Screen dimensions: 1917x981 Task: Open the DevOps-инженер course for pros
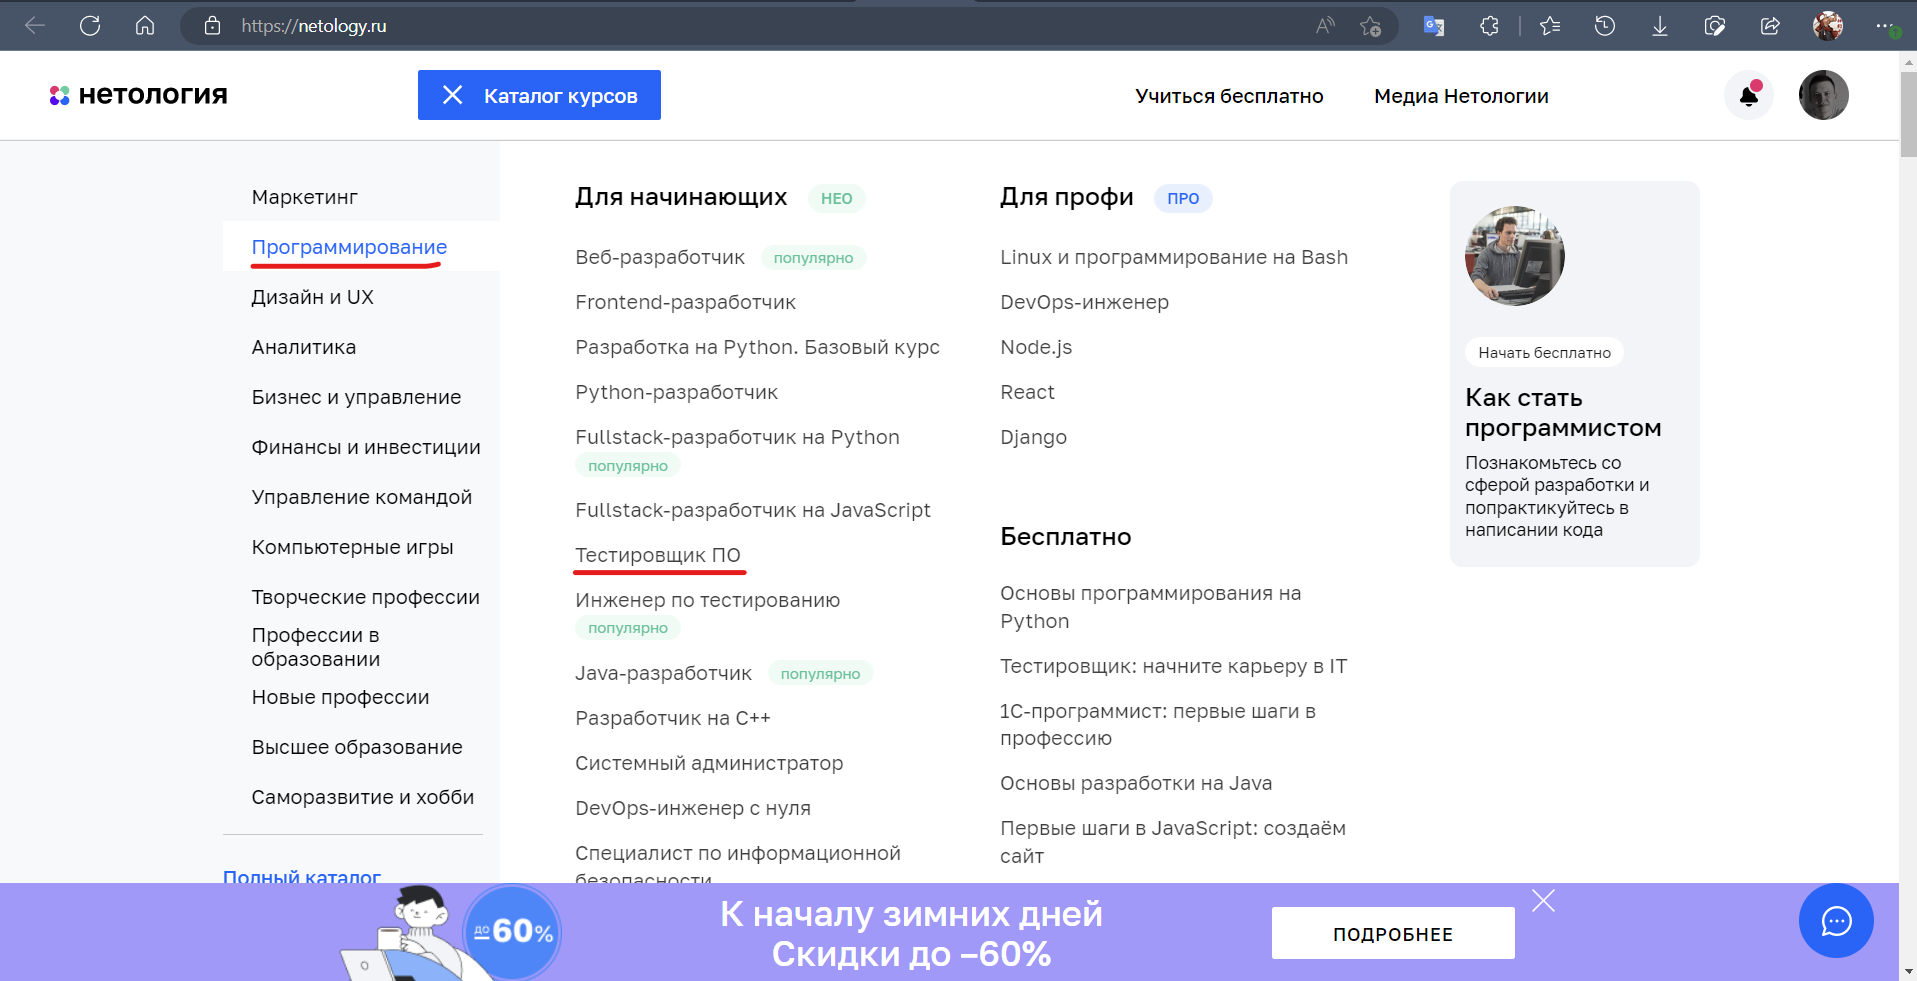(1084, 302)
